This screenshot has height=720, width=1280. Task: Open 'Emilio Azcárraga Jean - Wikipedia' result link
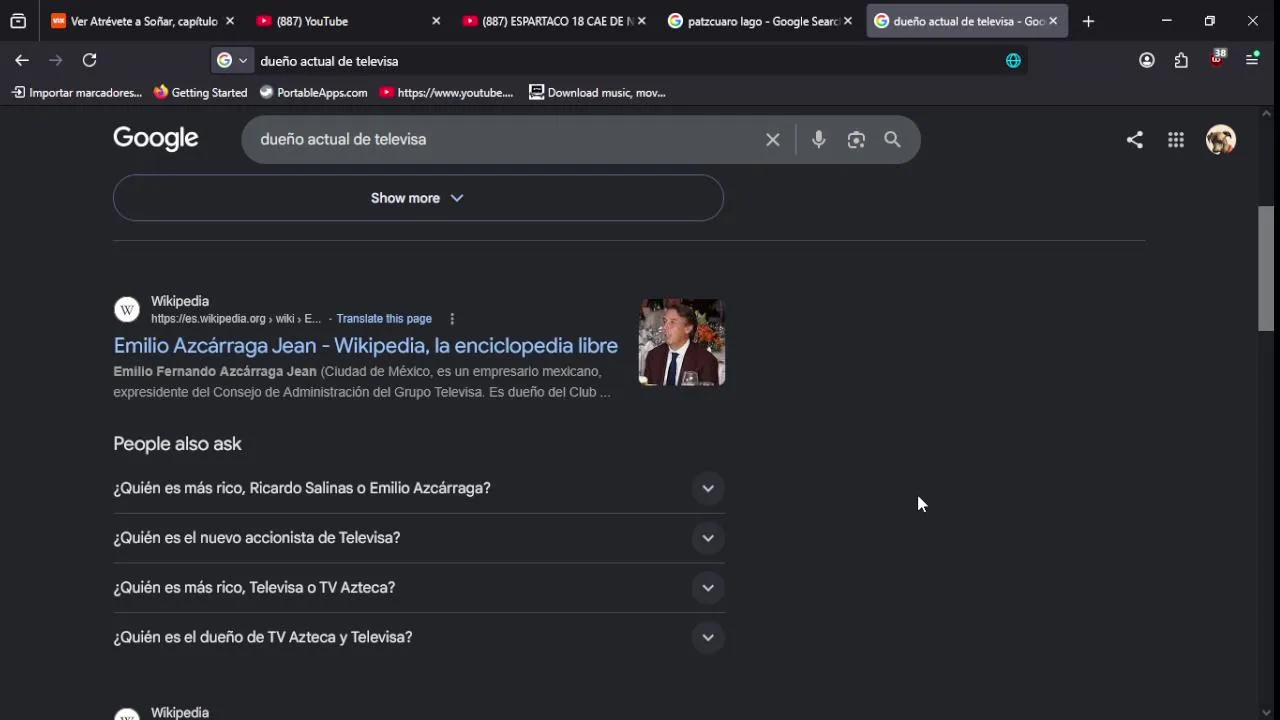pos(366,346)
